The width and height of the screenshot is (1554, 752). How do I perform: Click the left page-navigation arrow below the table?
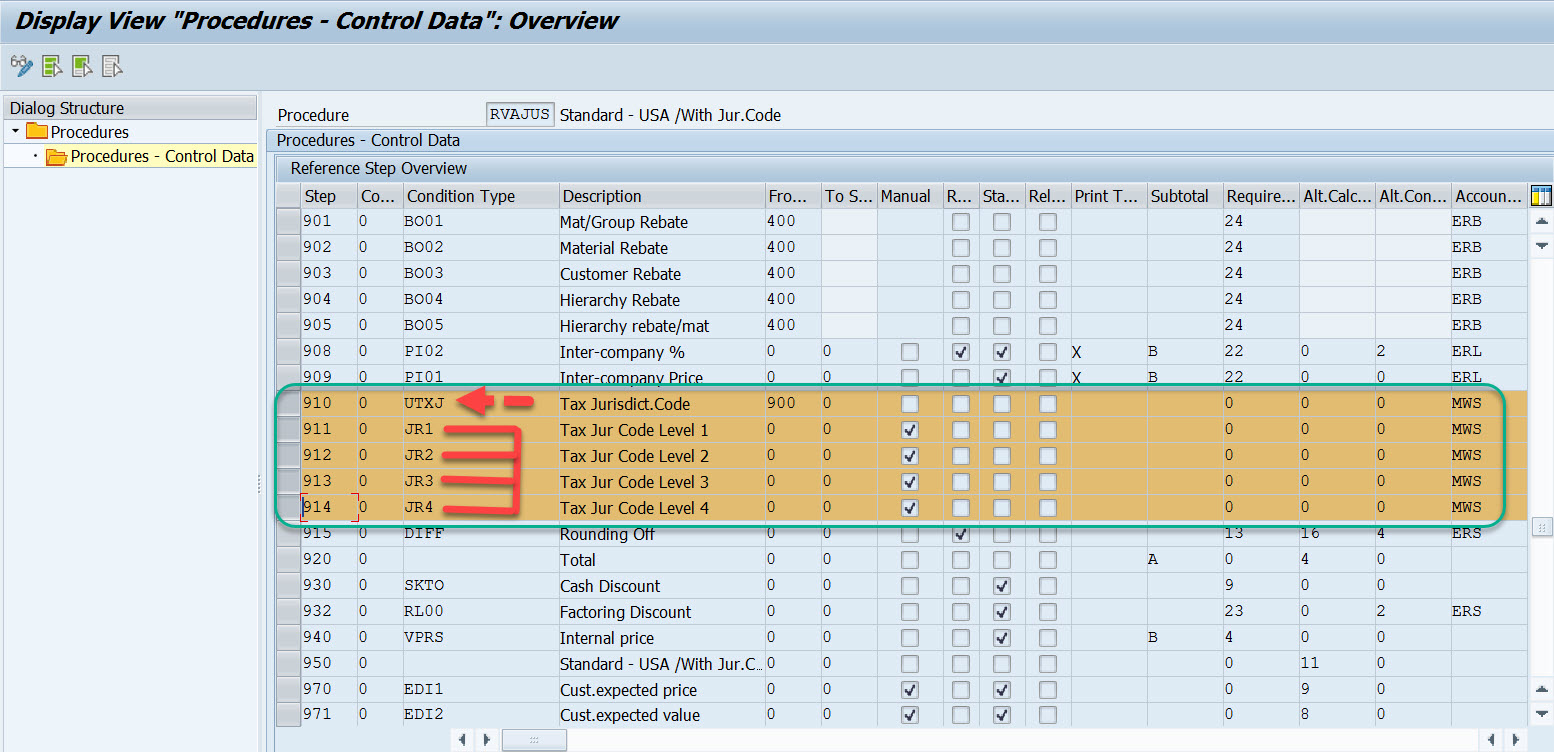(462, 739)
